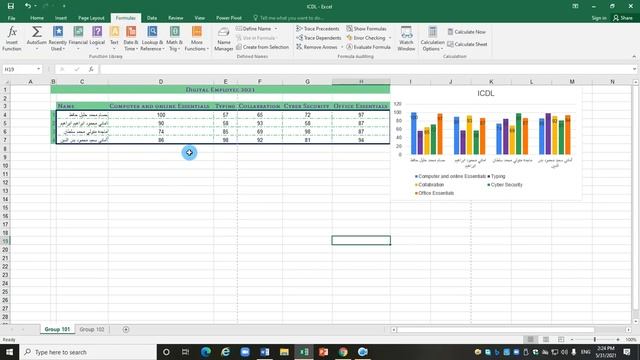Select cell with value 100
Screen dimensions: 640x360
click(x=161, y=115)
